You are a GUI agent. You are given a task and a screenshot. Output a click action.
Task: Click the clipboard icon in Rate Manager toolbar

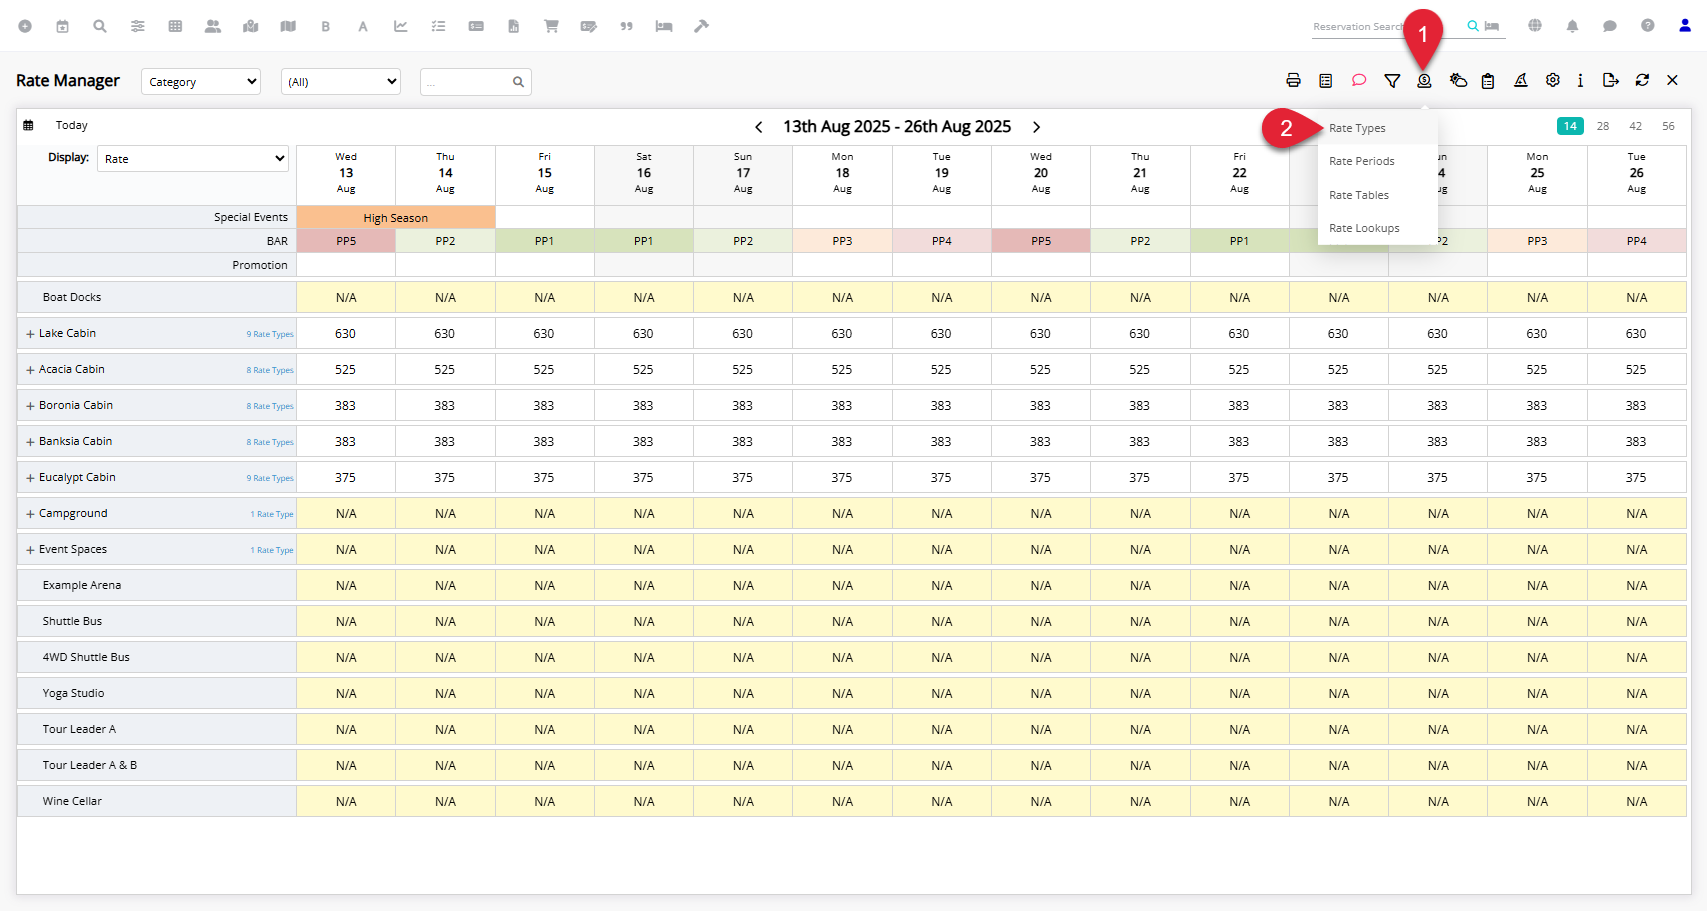click(1488, 80)
